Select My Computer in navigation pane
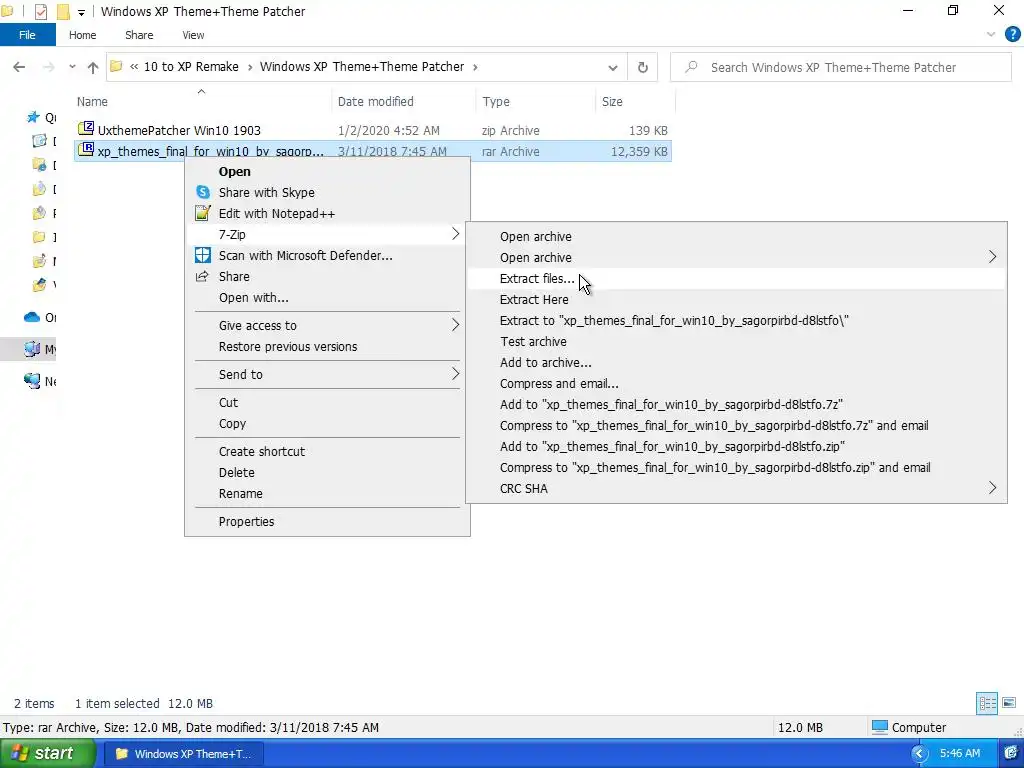1024x768 pixels. click(39, 349)
